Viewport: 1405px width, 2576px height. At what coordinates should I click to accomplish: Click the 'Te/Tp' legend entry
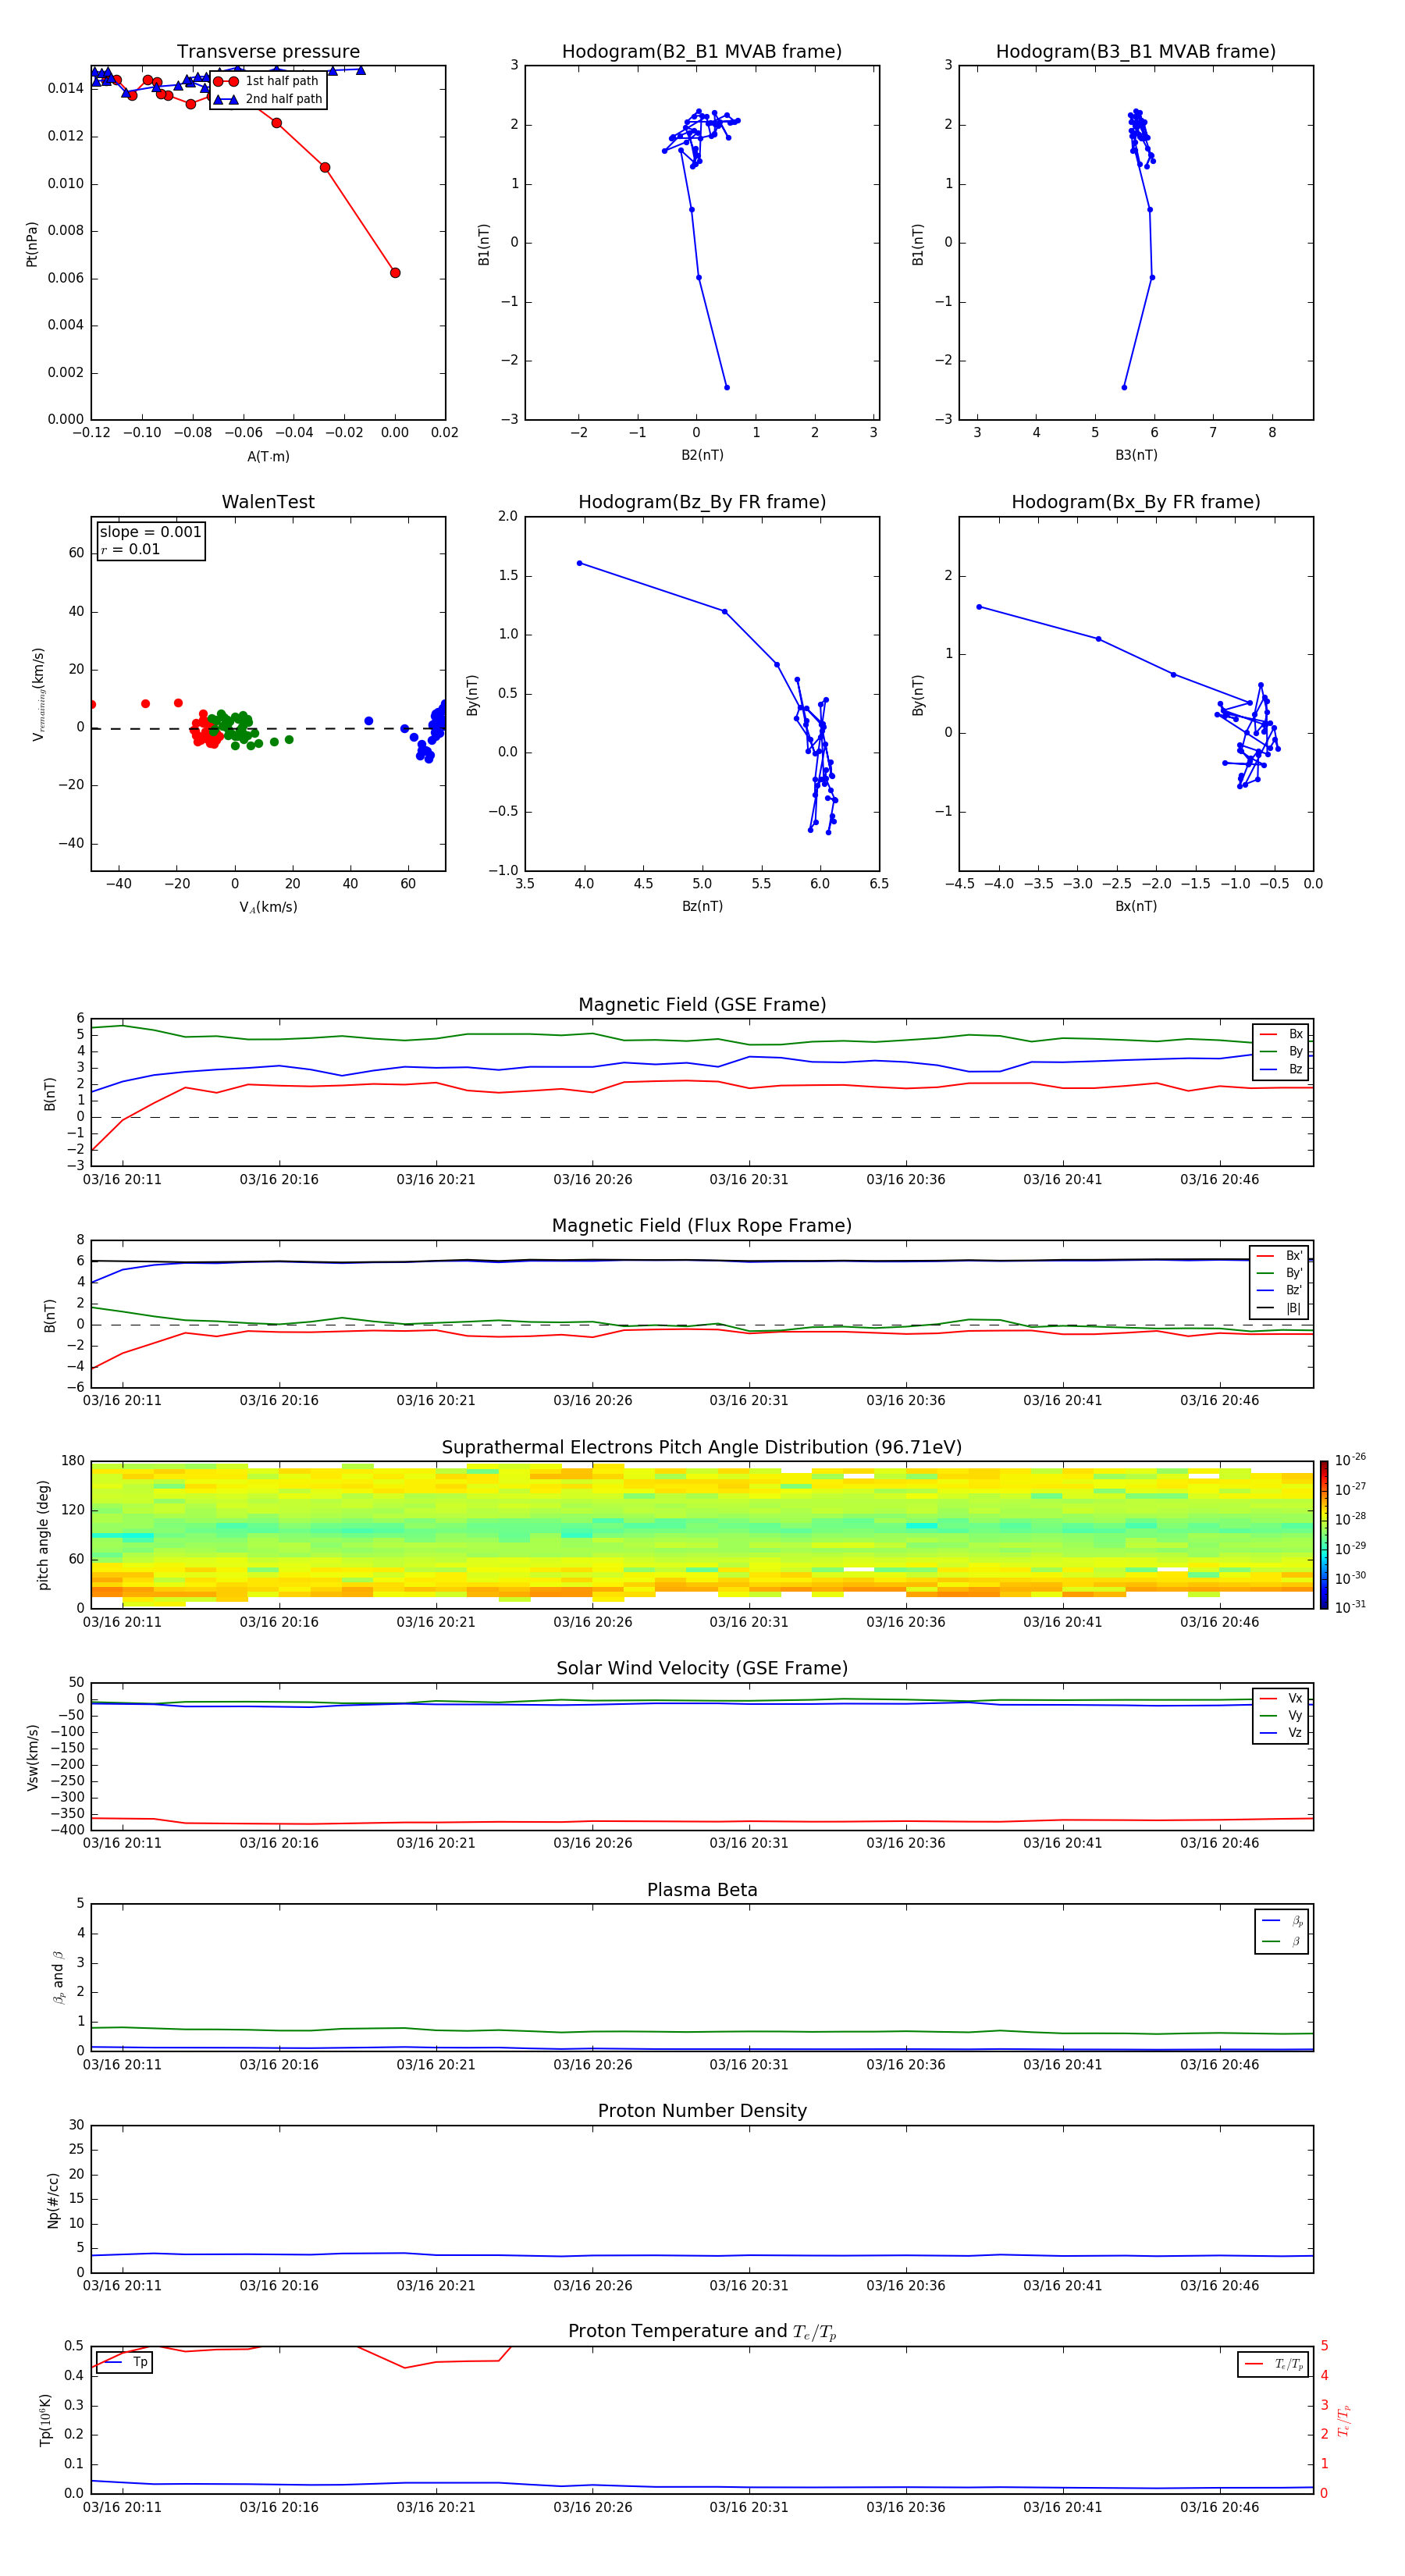(x=1274, y=2364)
